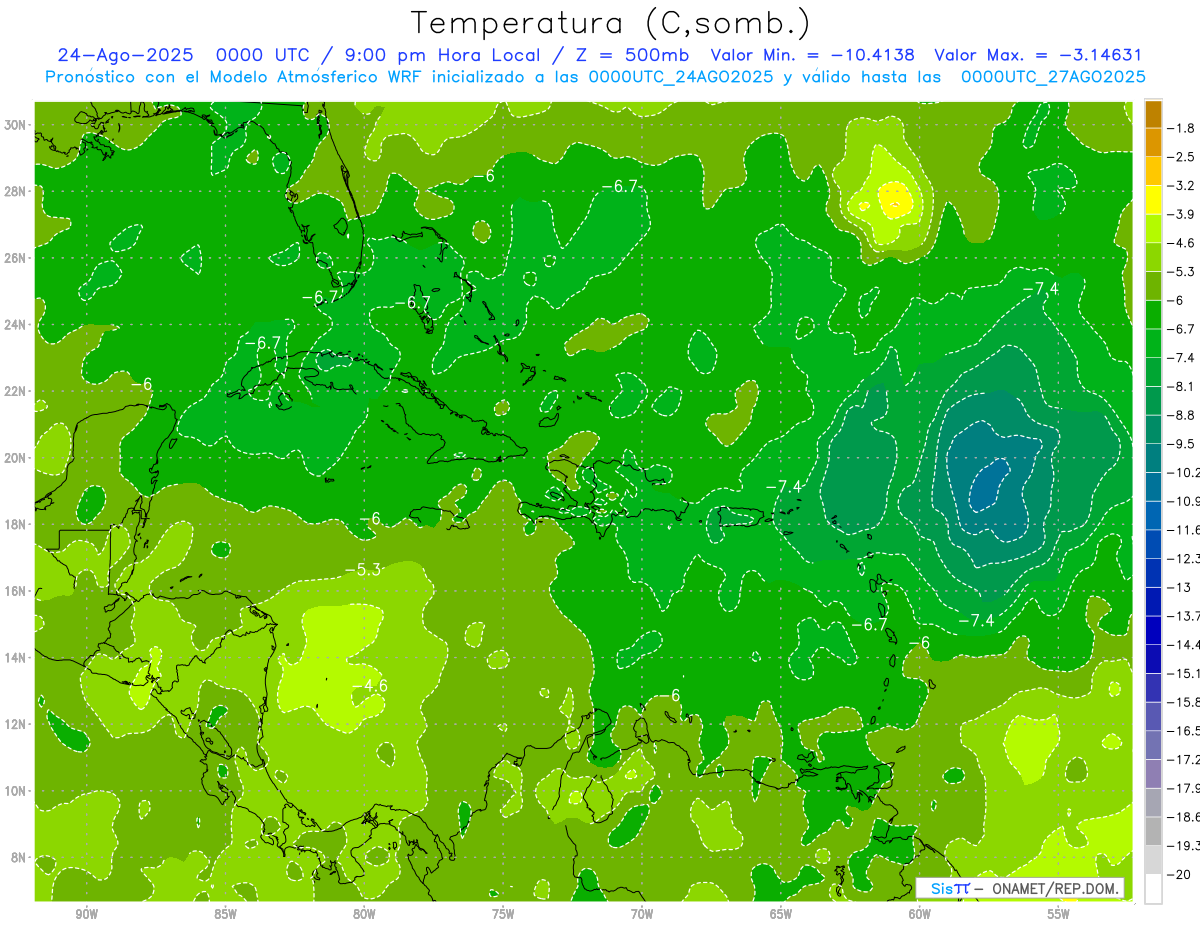Screen dimensions: 1200x927
Task: Select the brown color scale segment above -1.8
Action: tap(1153, 114)
